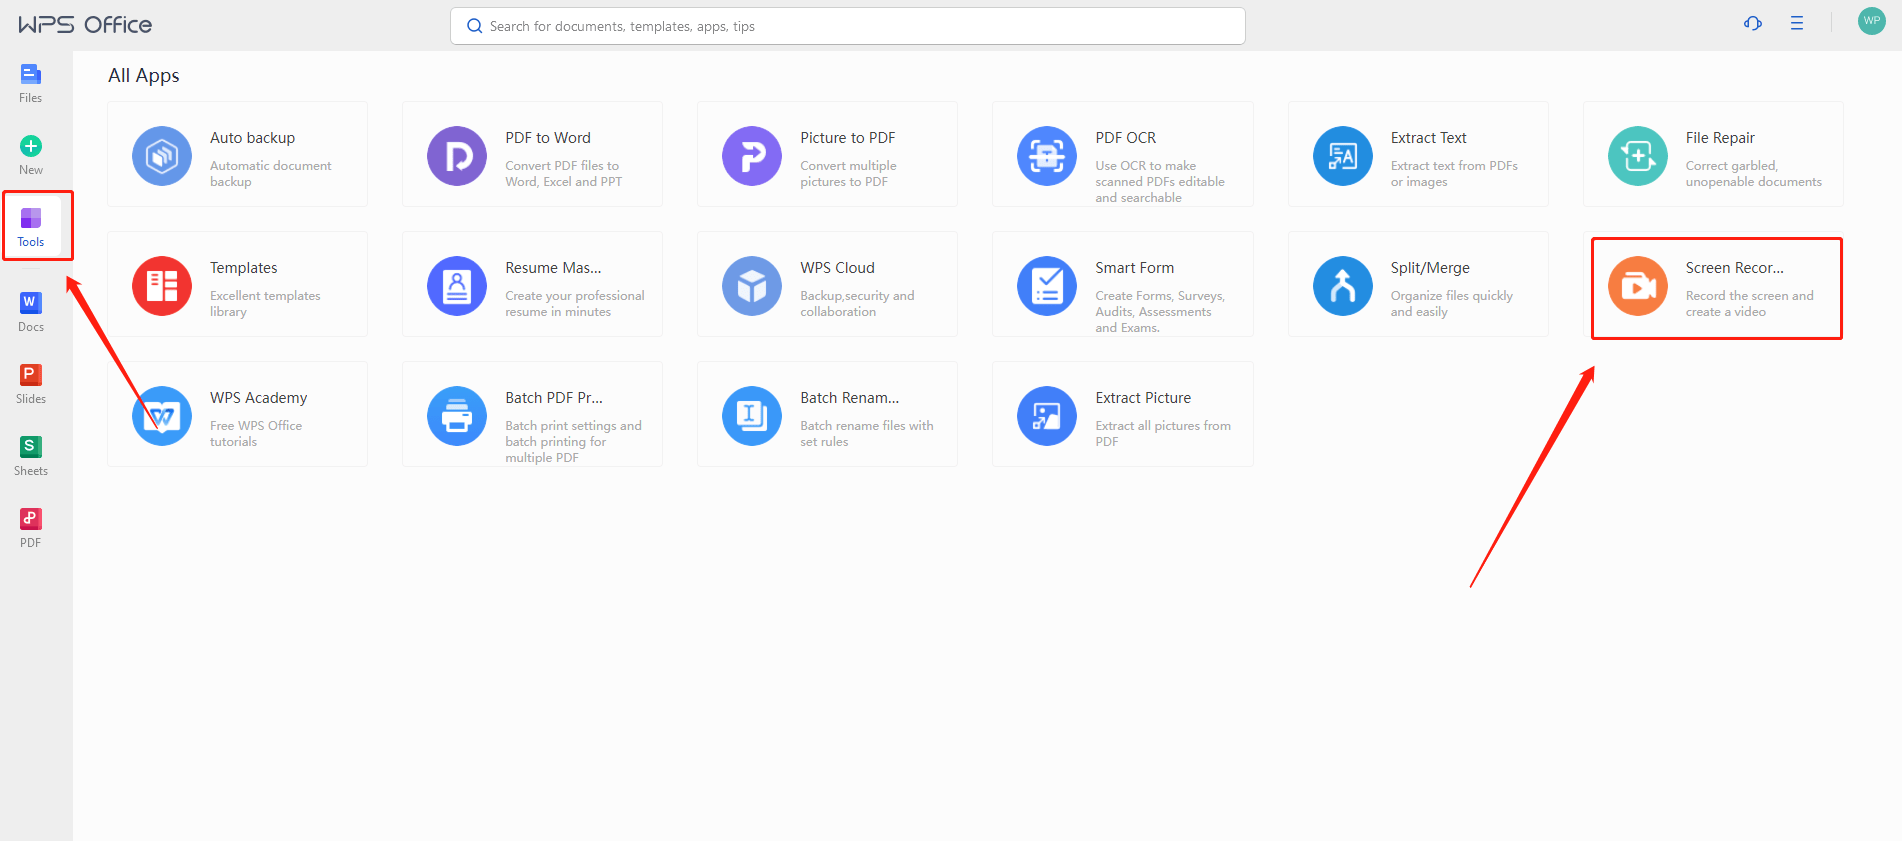Open the File Repair title

(x=1720, y=138)
